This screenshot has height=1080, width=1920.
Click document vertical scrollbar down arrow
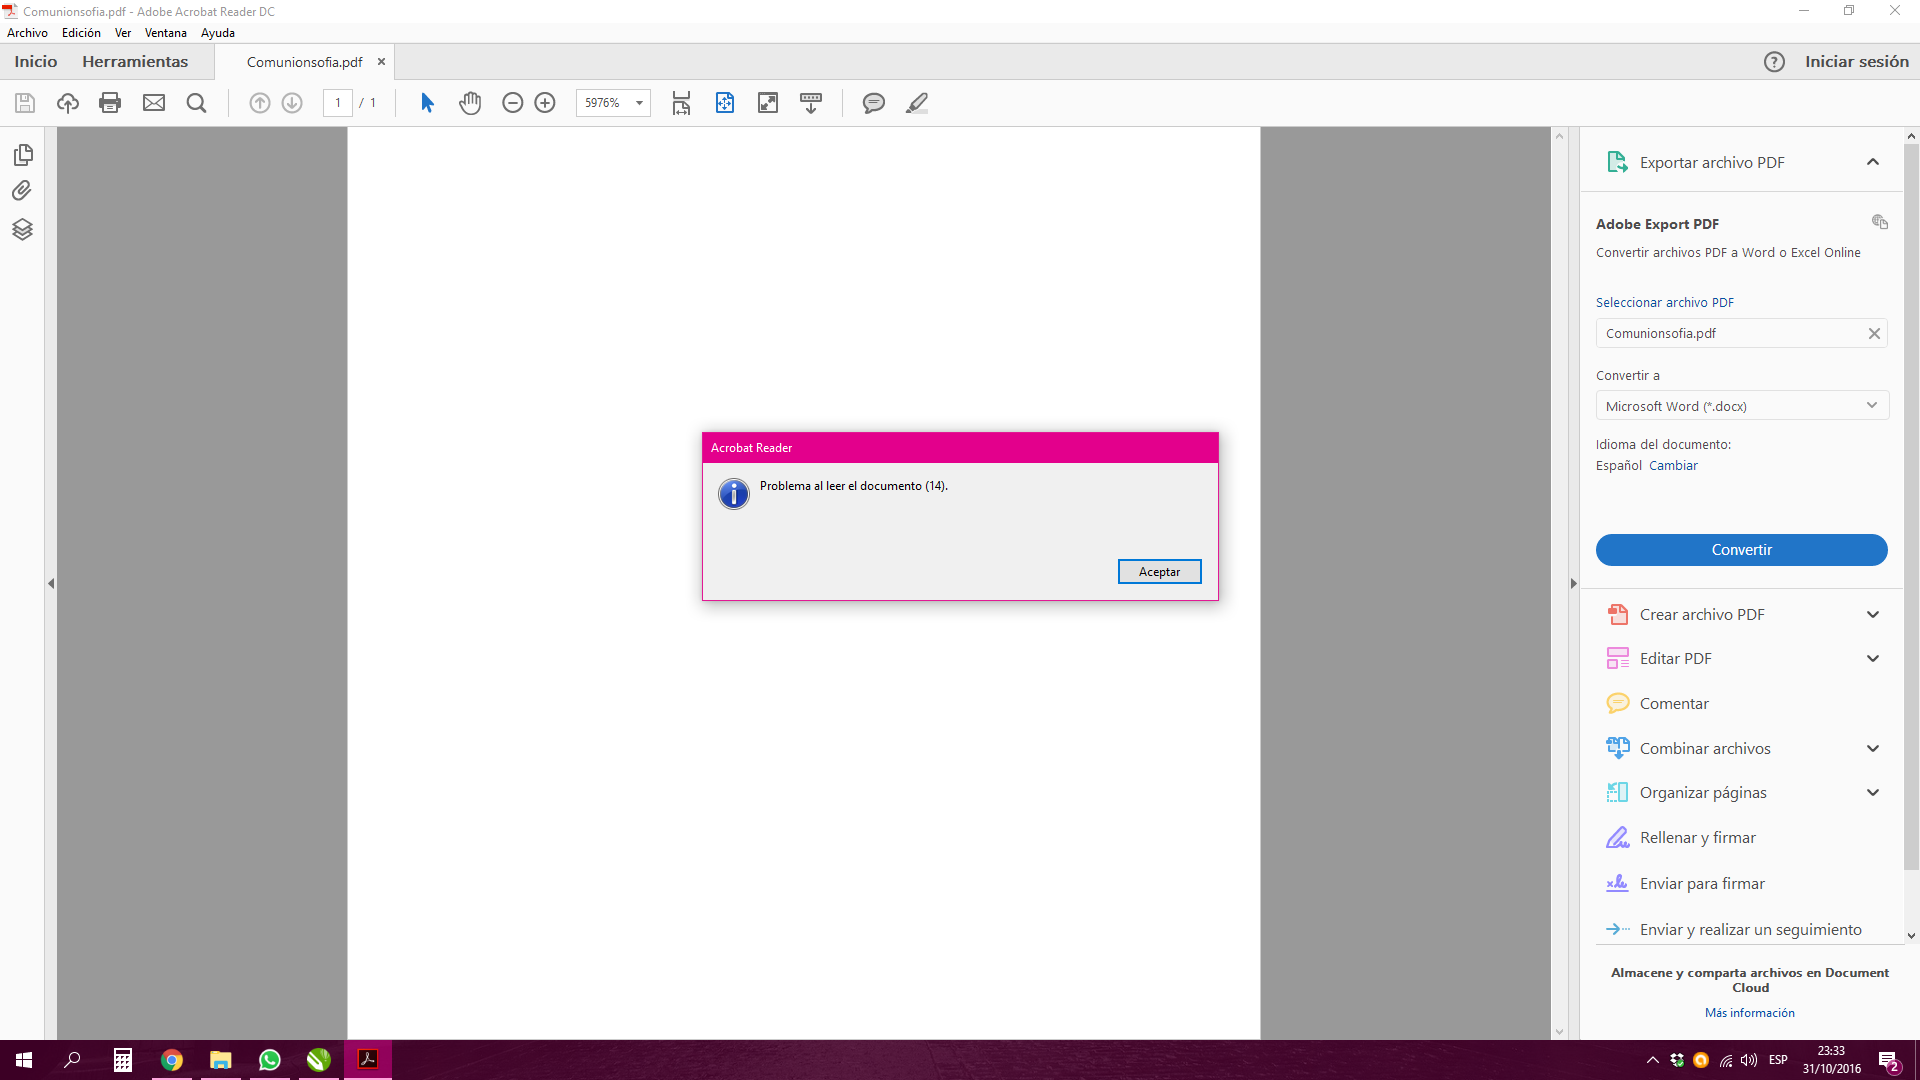click(x=1559, y=1032)
